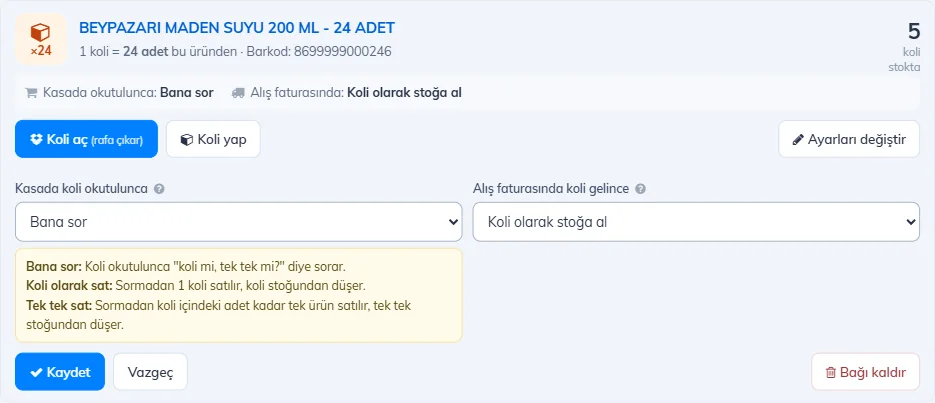The height and width of the screenshot is (403, 935).
Task: Click the truck icon beside Alış faturasında
Action: point(239,93)
